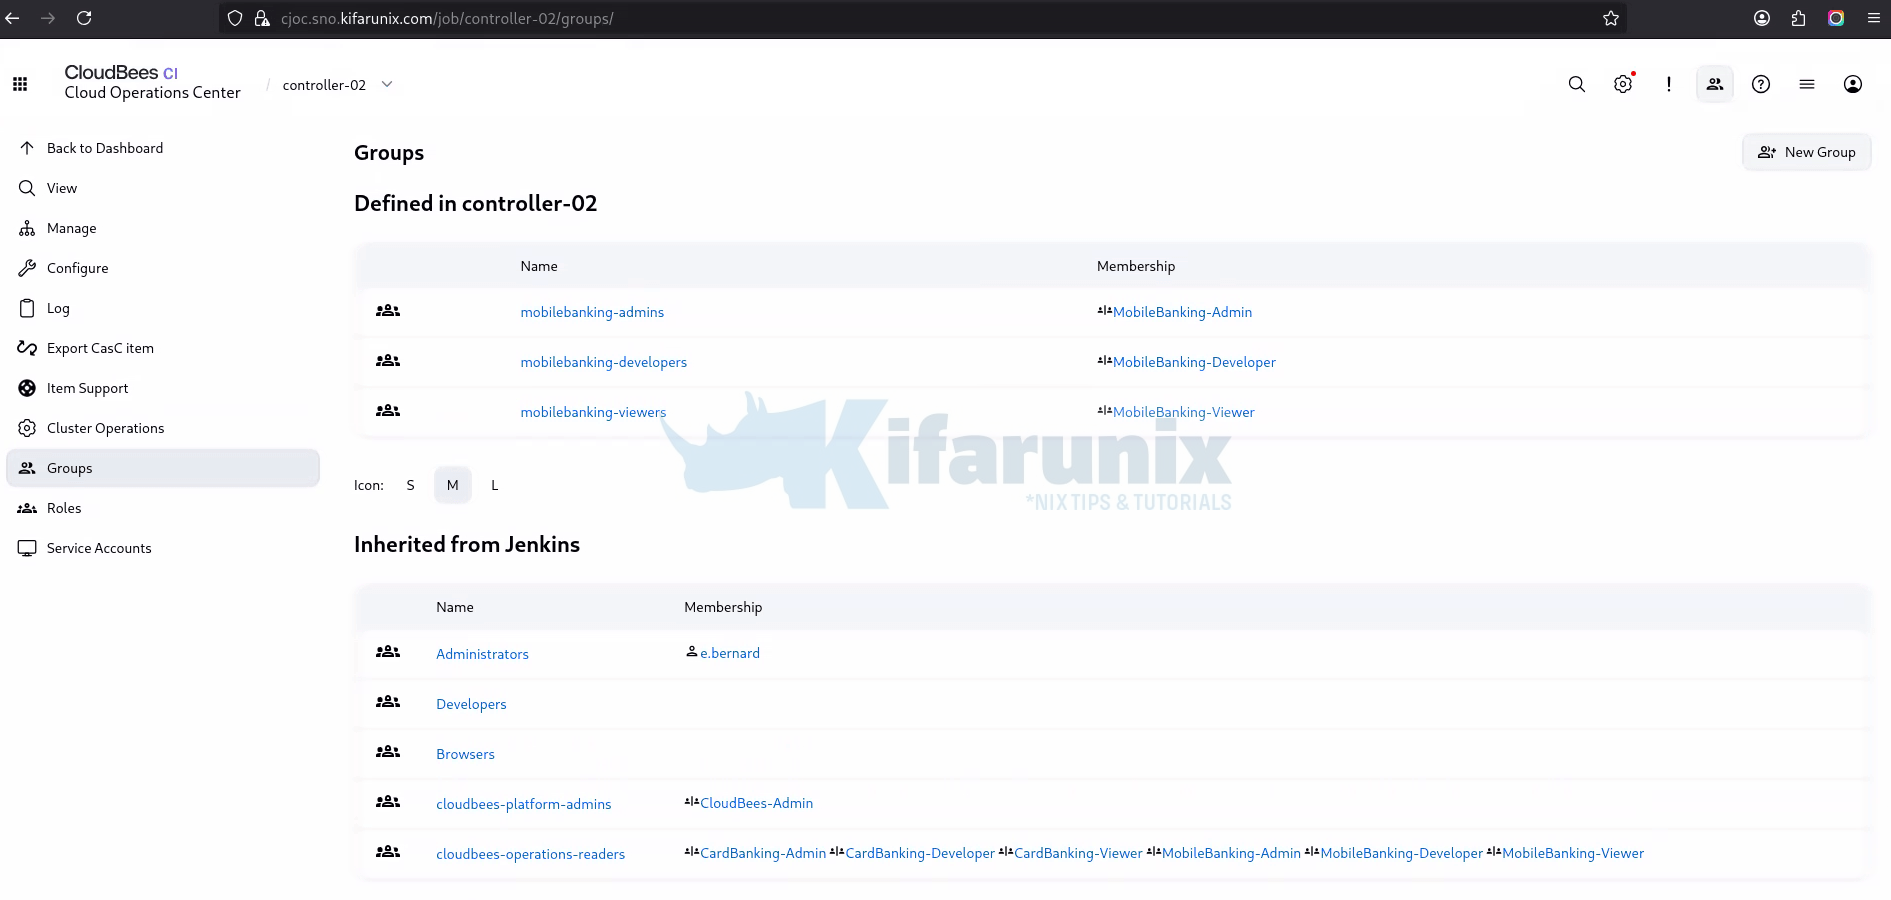Open the user account avatar icon
1891x900 pixels.
pos(1853,84)
